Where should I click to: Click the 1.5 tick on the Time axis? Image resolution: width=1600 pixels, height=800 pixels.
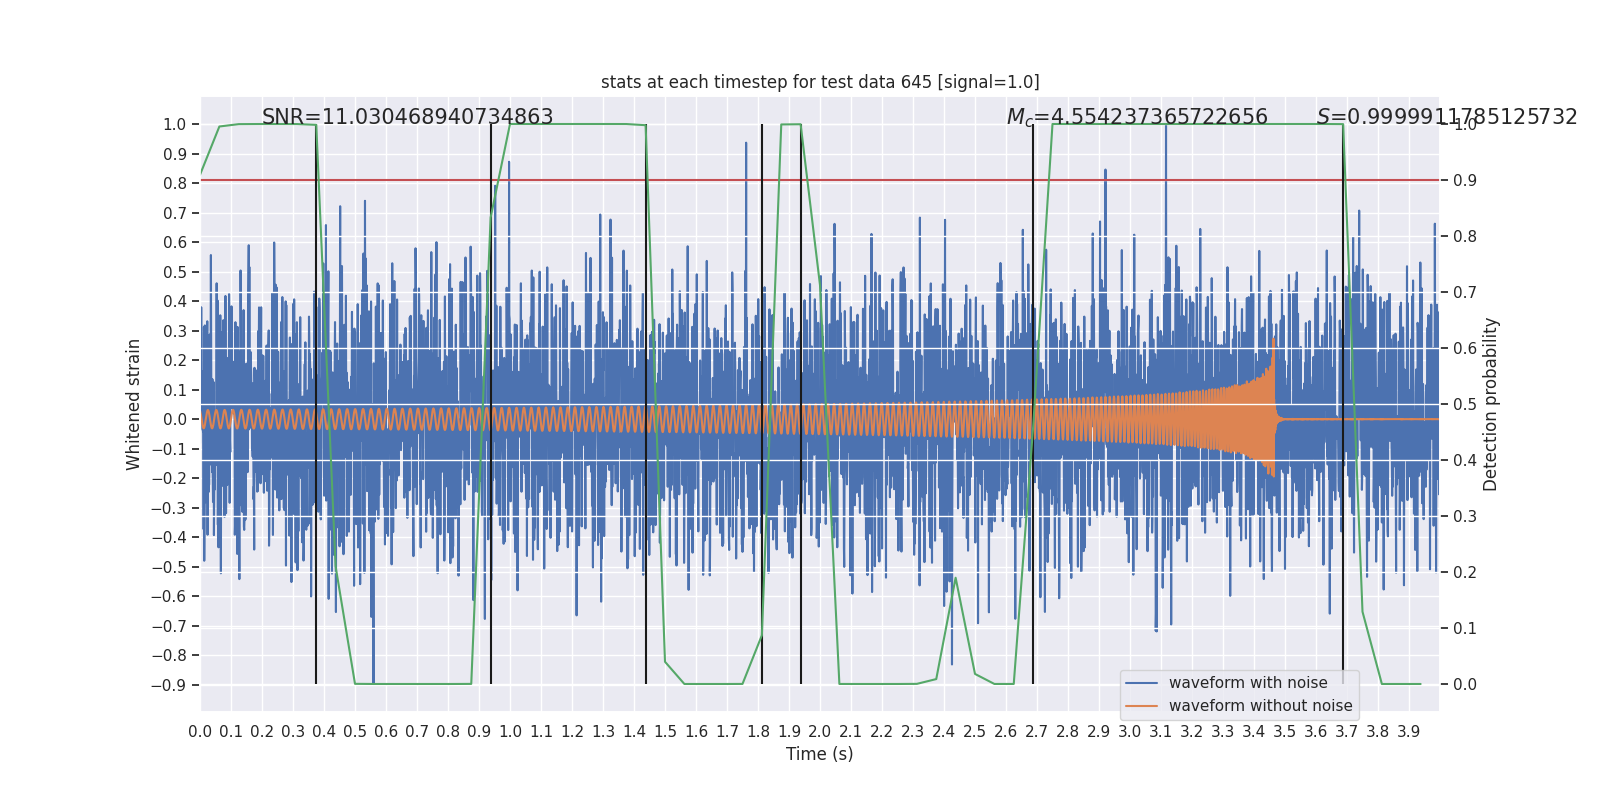pos(665,731)
